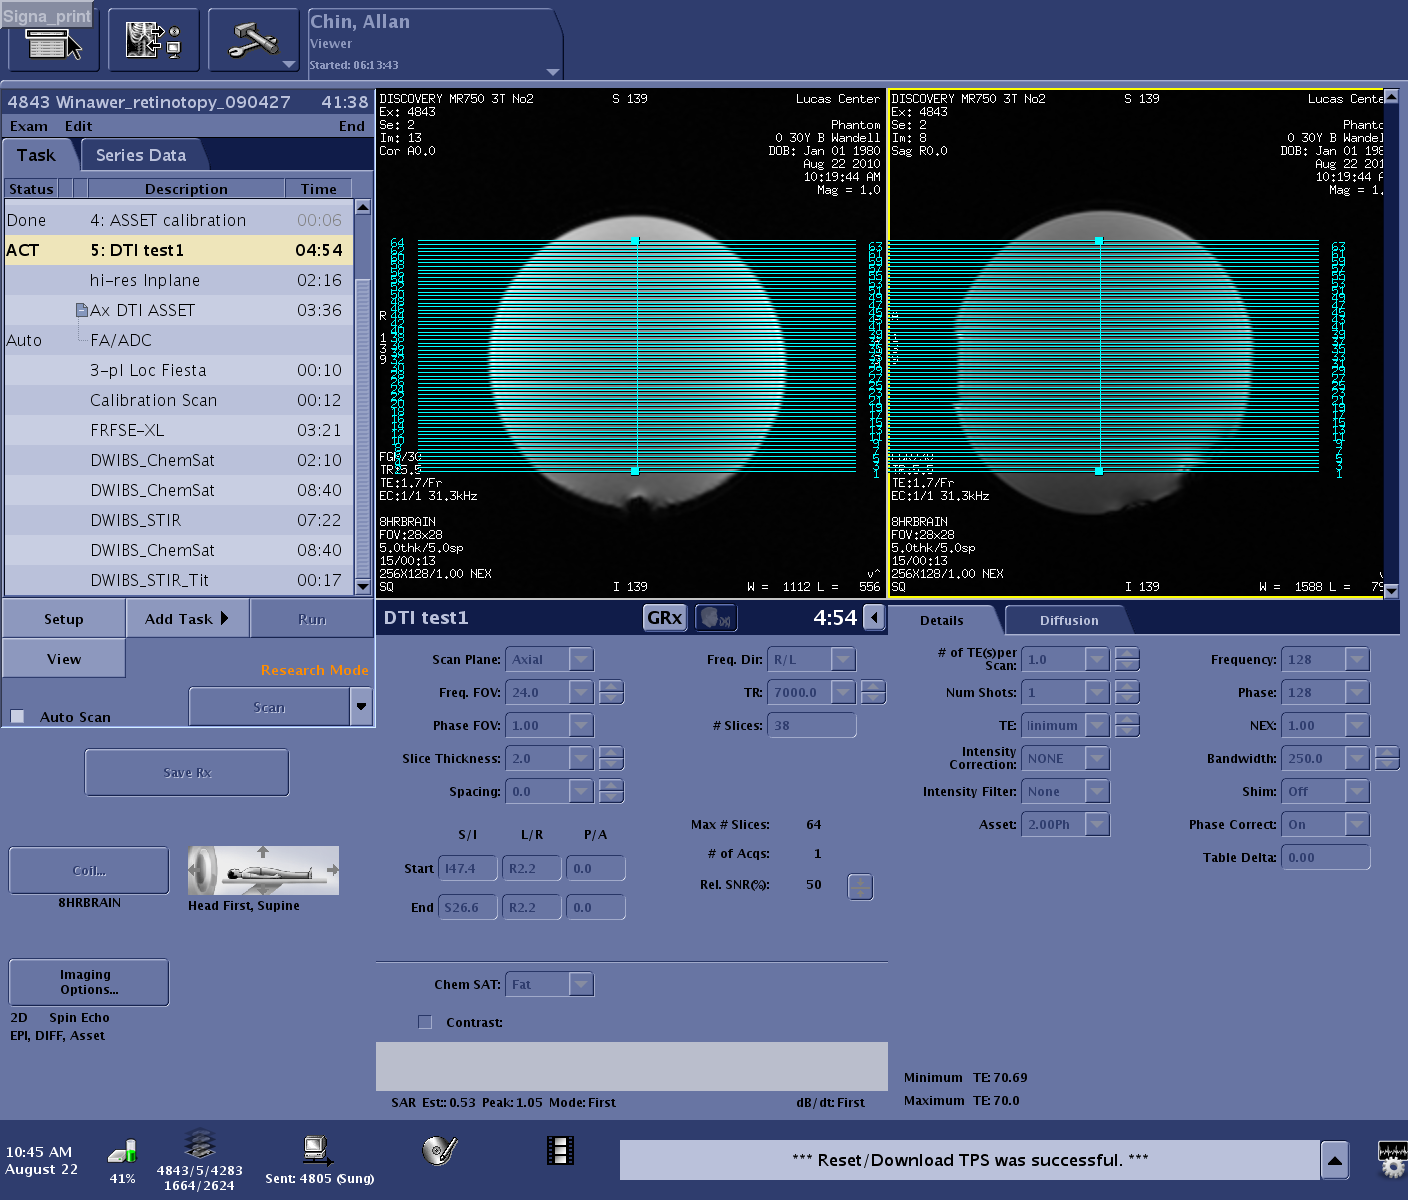Click the patient position Head First Supine thumbnail
1408x1200 pixels.
pos(263,871)
